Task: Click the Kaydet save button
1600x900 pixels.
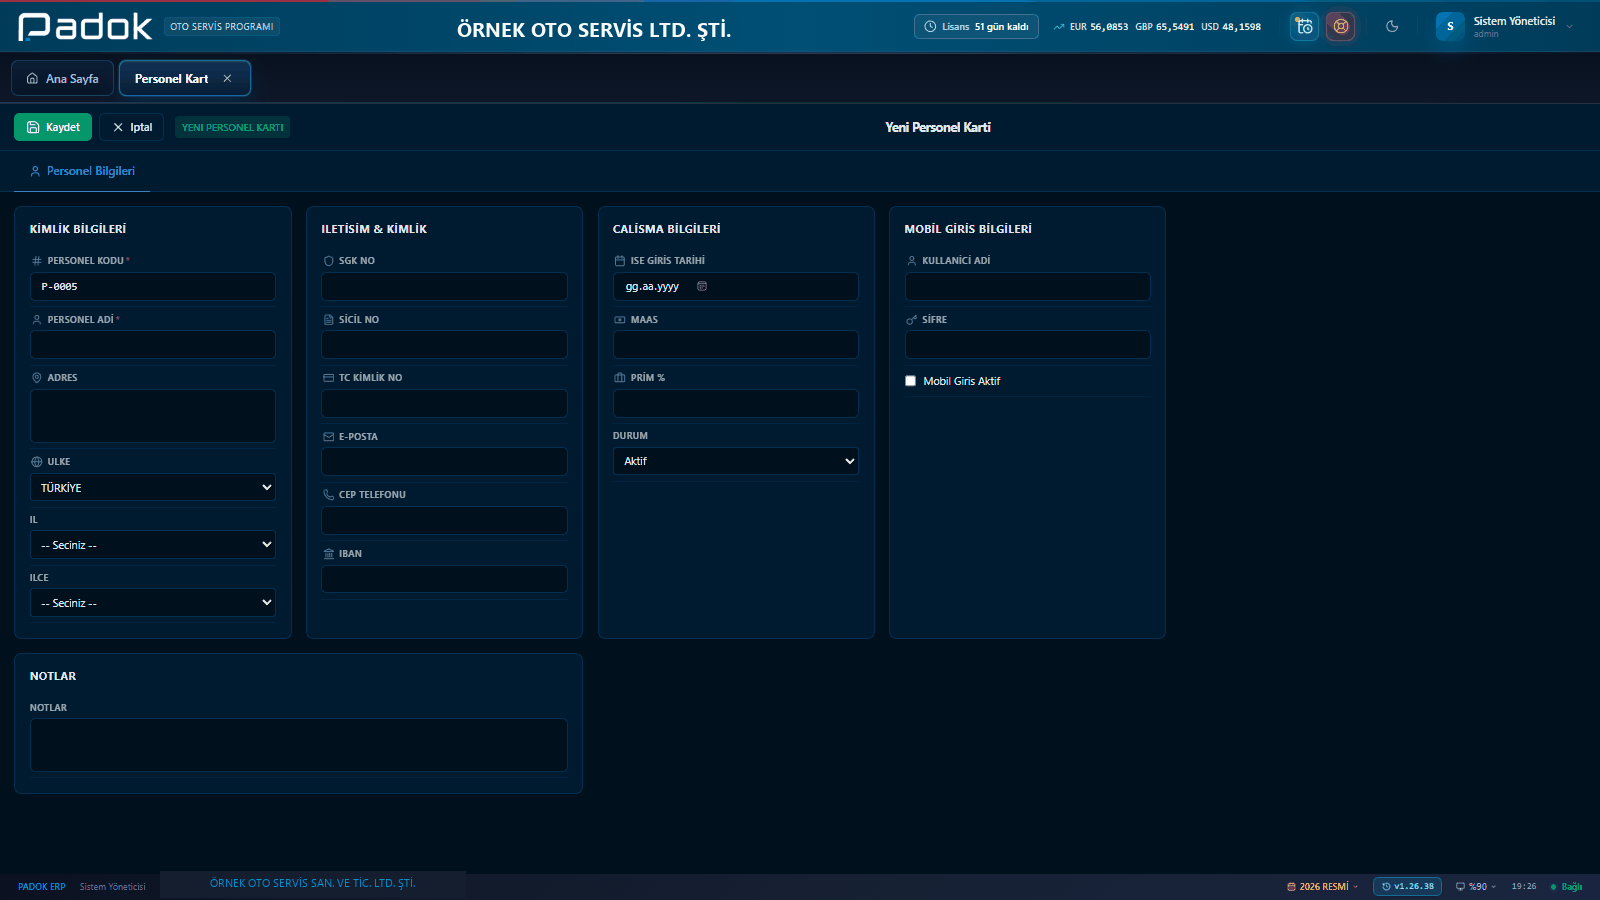Action: coord(53,127)
